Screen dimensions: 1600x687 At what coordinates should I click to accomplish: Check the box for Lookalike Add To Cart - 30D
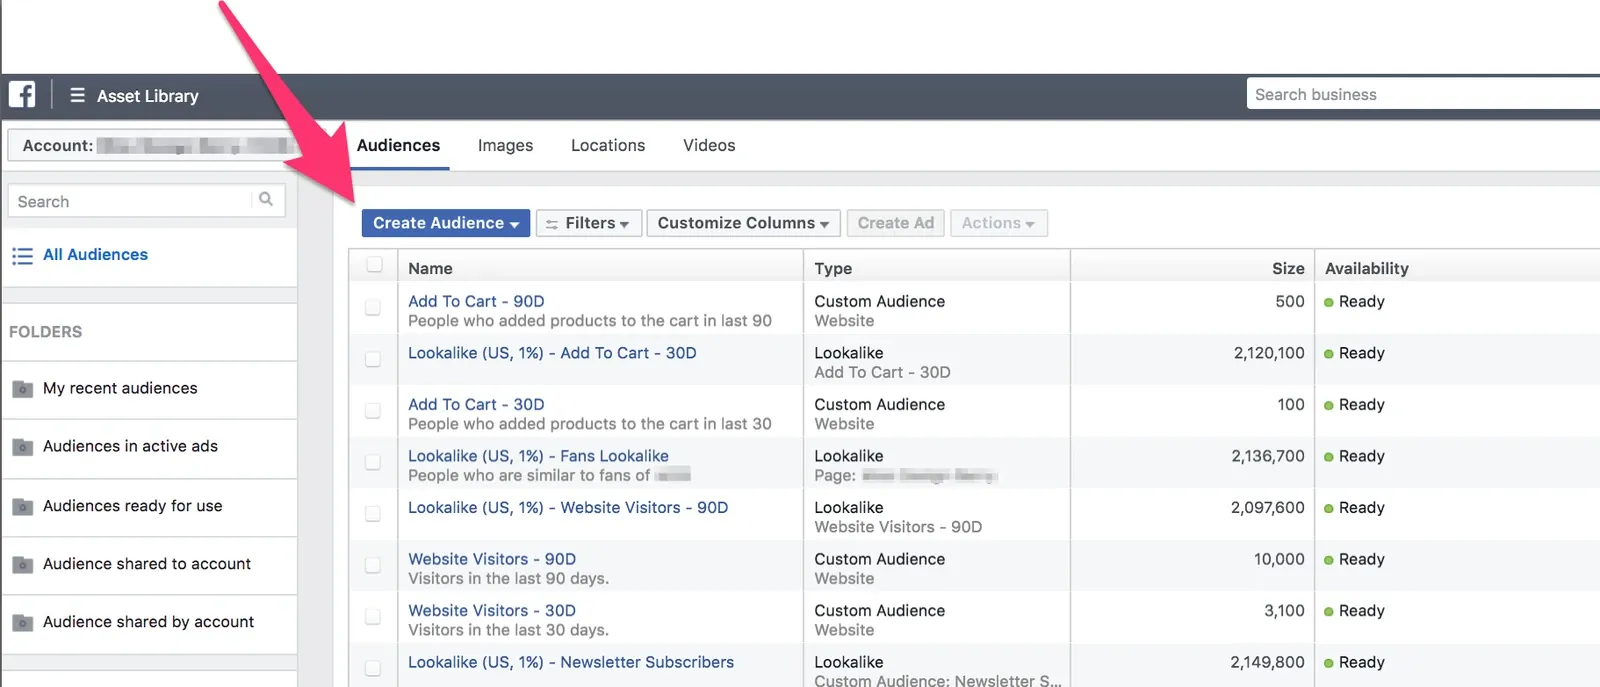373,359
